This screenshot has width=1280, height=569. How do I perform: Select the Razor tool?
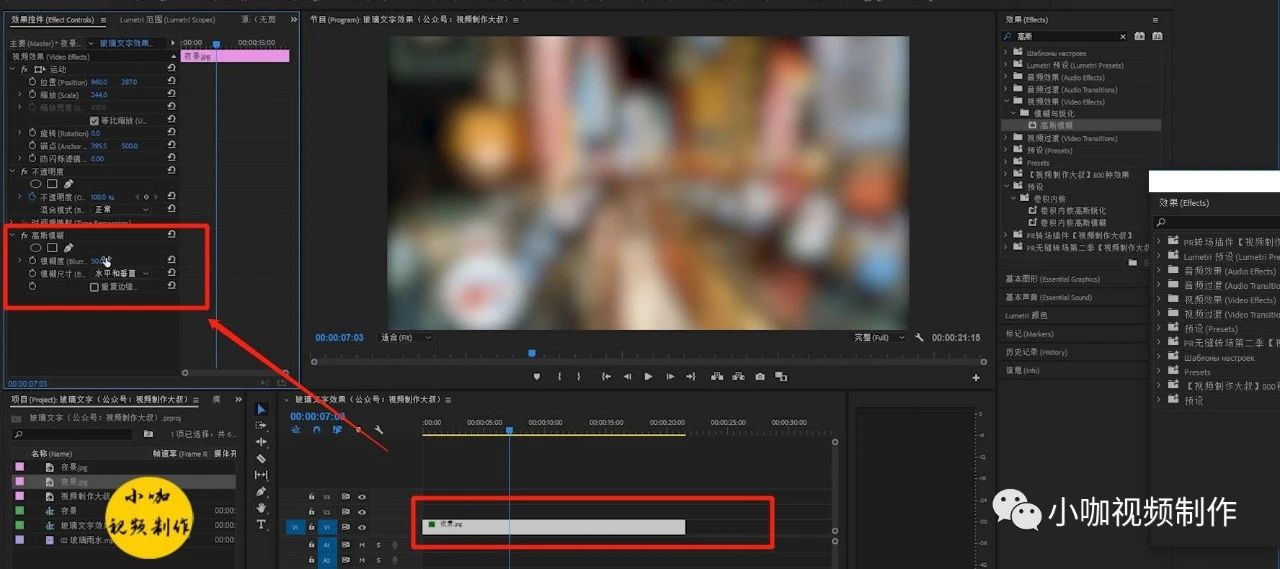(x=262, y=458)
